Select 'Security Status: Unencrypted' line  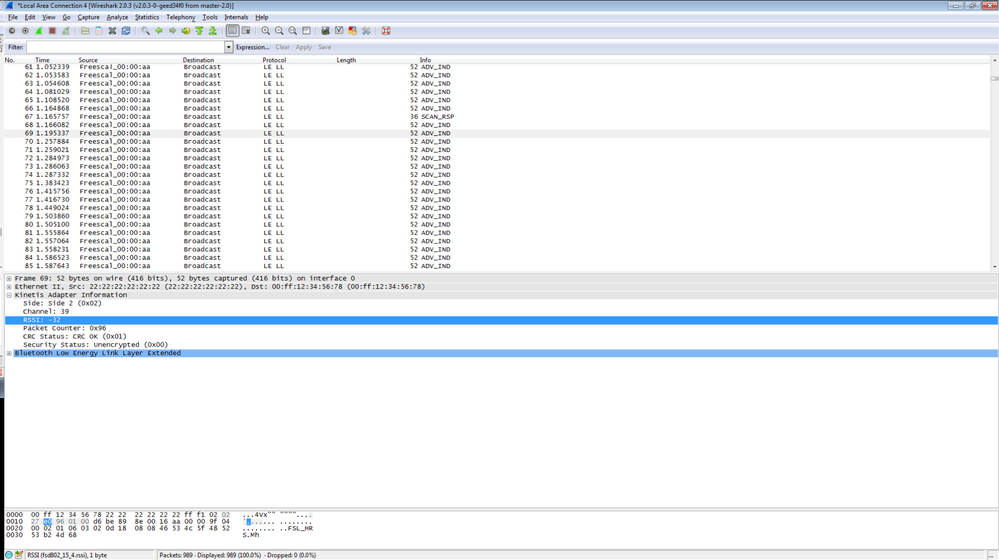pyautogui.click(x=96, y=345)
